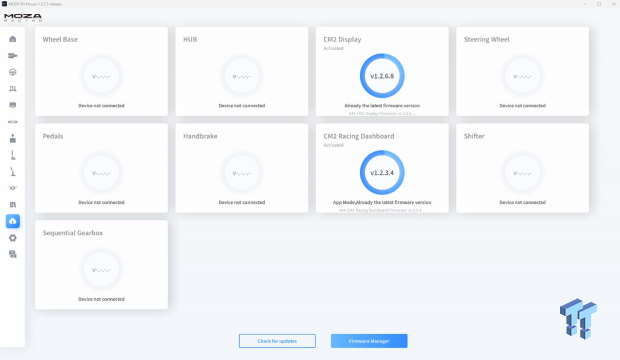This screenshot has width=620, height=360.
Task: Select small bracketed-circle sidebar icon
Action: coord(13,188)
